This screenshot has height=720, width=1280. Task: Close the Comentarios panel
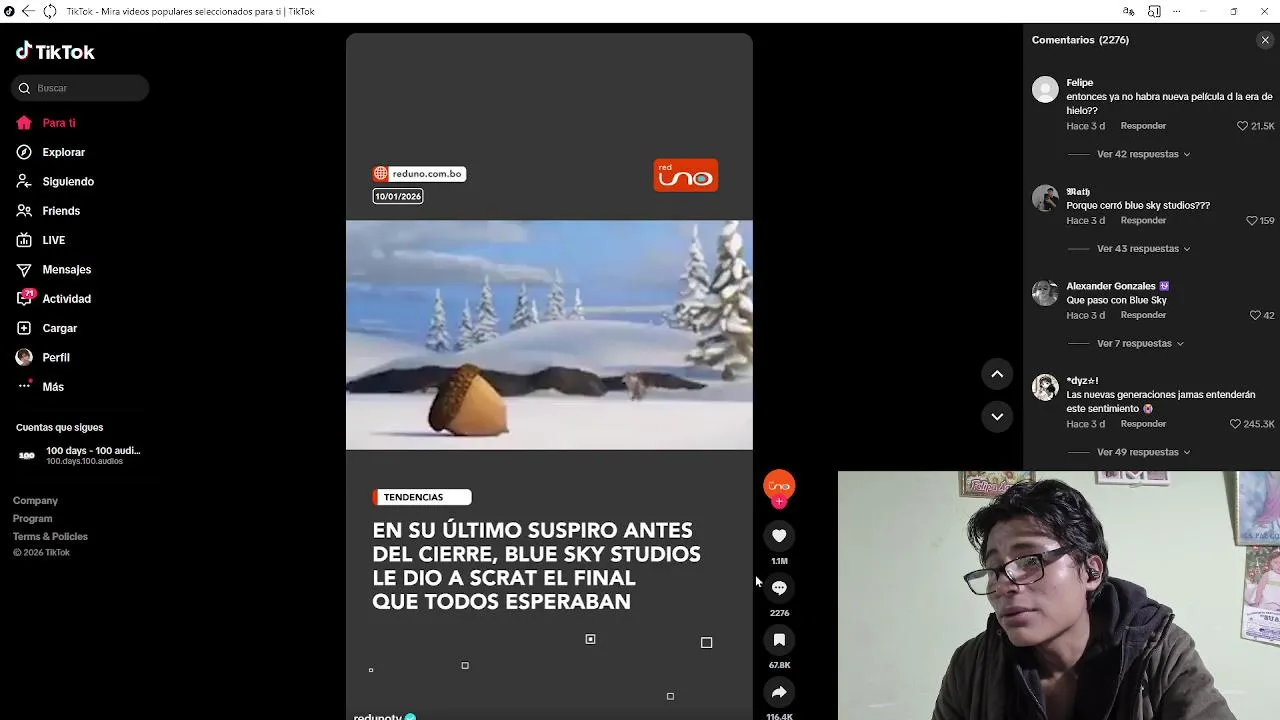[x=1265, y=40]
